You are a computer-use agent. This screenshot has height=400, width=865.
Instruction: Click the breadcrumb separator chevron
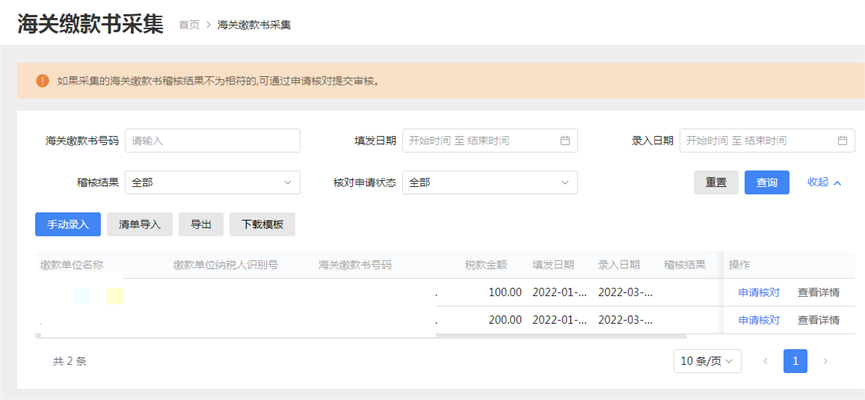click(209, 25)
